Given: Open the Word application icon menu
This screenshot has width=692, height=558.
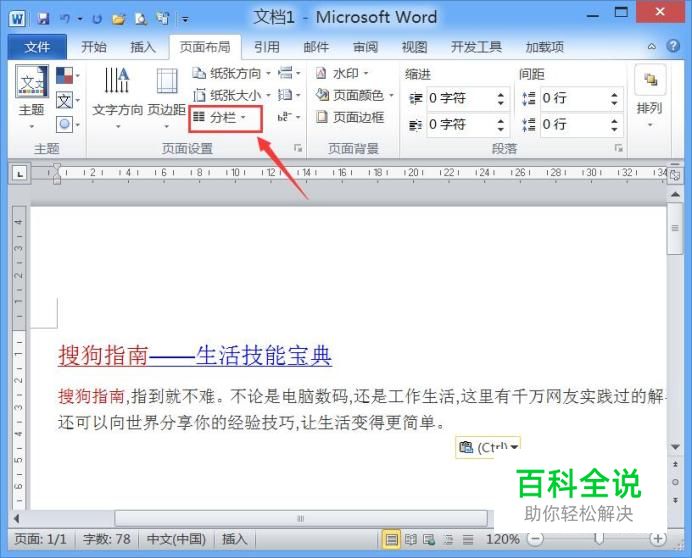Looking at the screenshot, I should 17,19.
